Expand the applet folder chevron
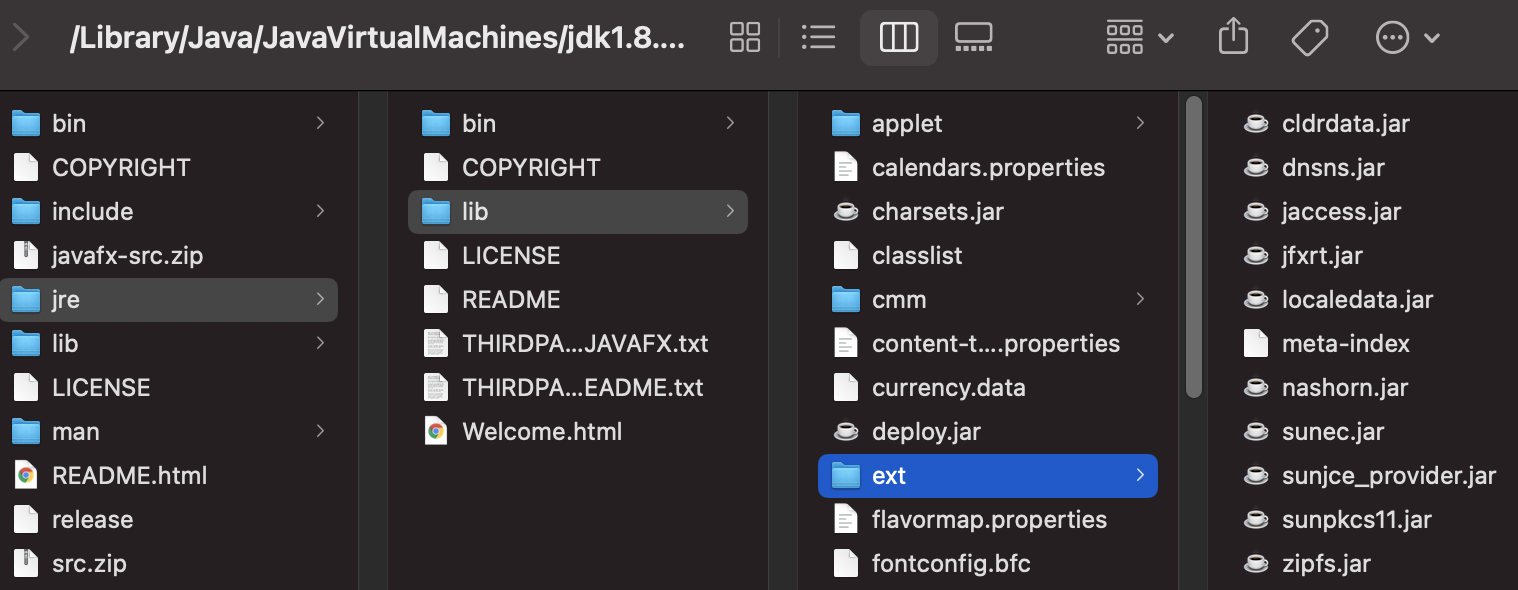The image size is (1518, 590). click(1140, 123)
